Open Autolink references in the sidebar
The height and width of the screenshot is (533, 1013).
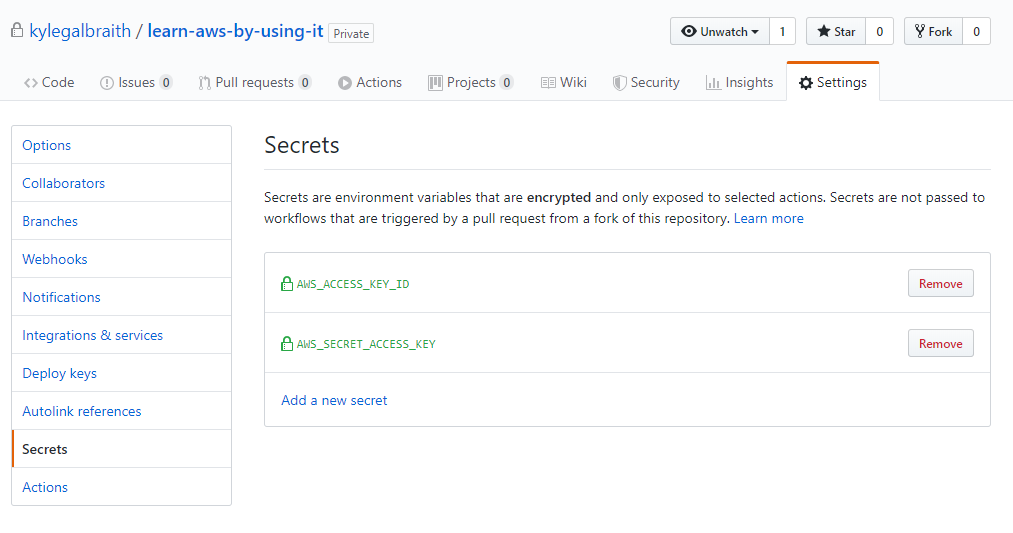121,411
